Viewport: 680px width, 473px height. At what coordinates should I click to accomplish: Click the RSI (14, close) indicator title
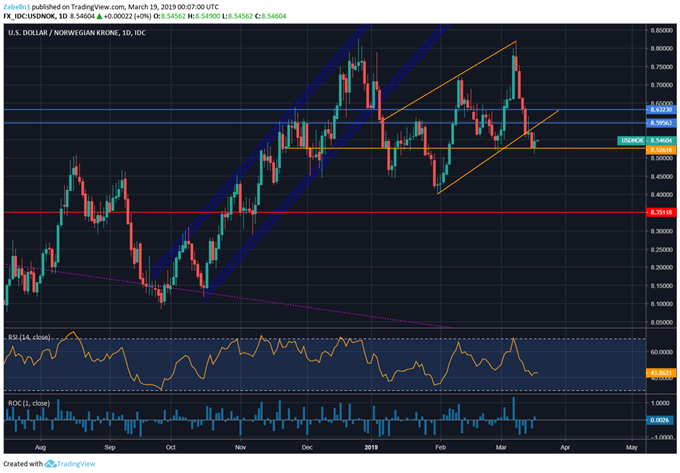[29, 337]
